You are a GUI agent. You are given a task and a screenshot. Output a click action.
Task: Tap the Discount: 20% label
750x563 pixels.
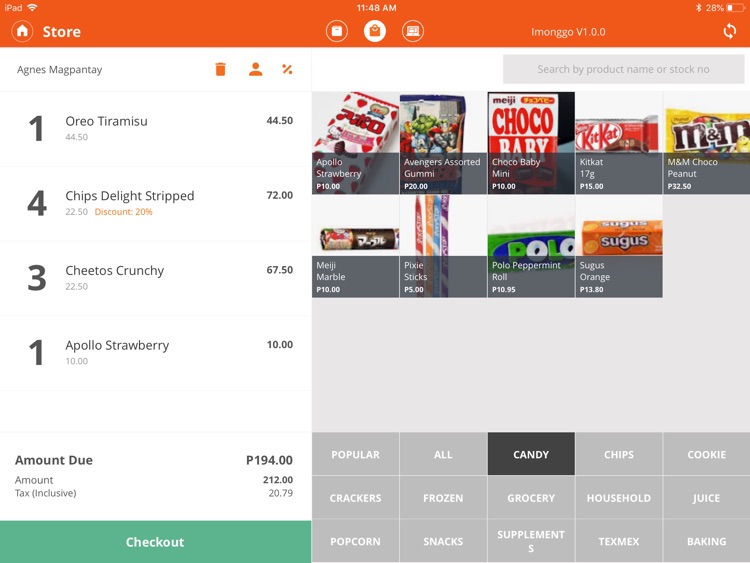tap(123, 212)
